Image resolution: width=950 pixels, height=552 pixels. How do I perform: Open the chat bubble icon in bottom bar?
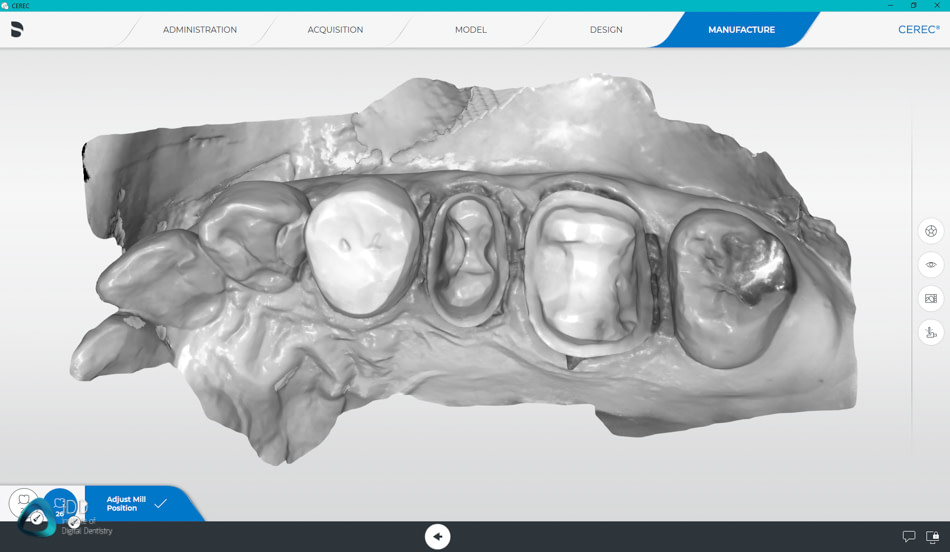908,537
